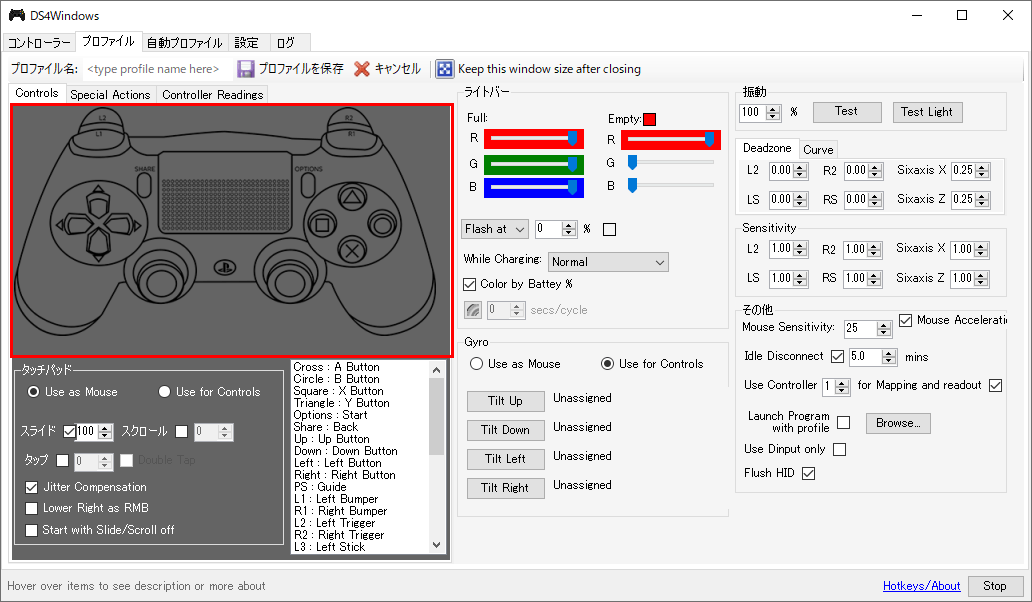This screenshot has height=602, width=1032.
Task: Adjust RS sensitivity stepper
Action: click(x=874, y=279)
